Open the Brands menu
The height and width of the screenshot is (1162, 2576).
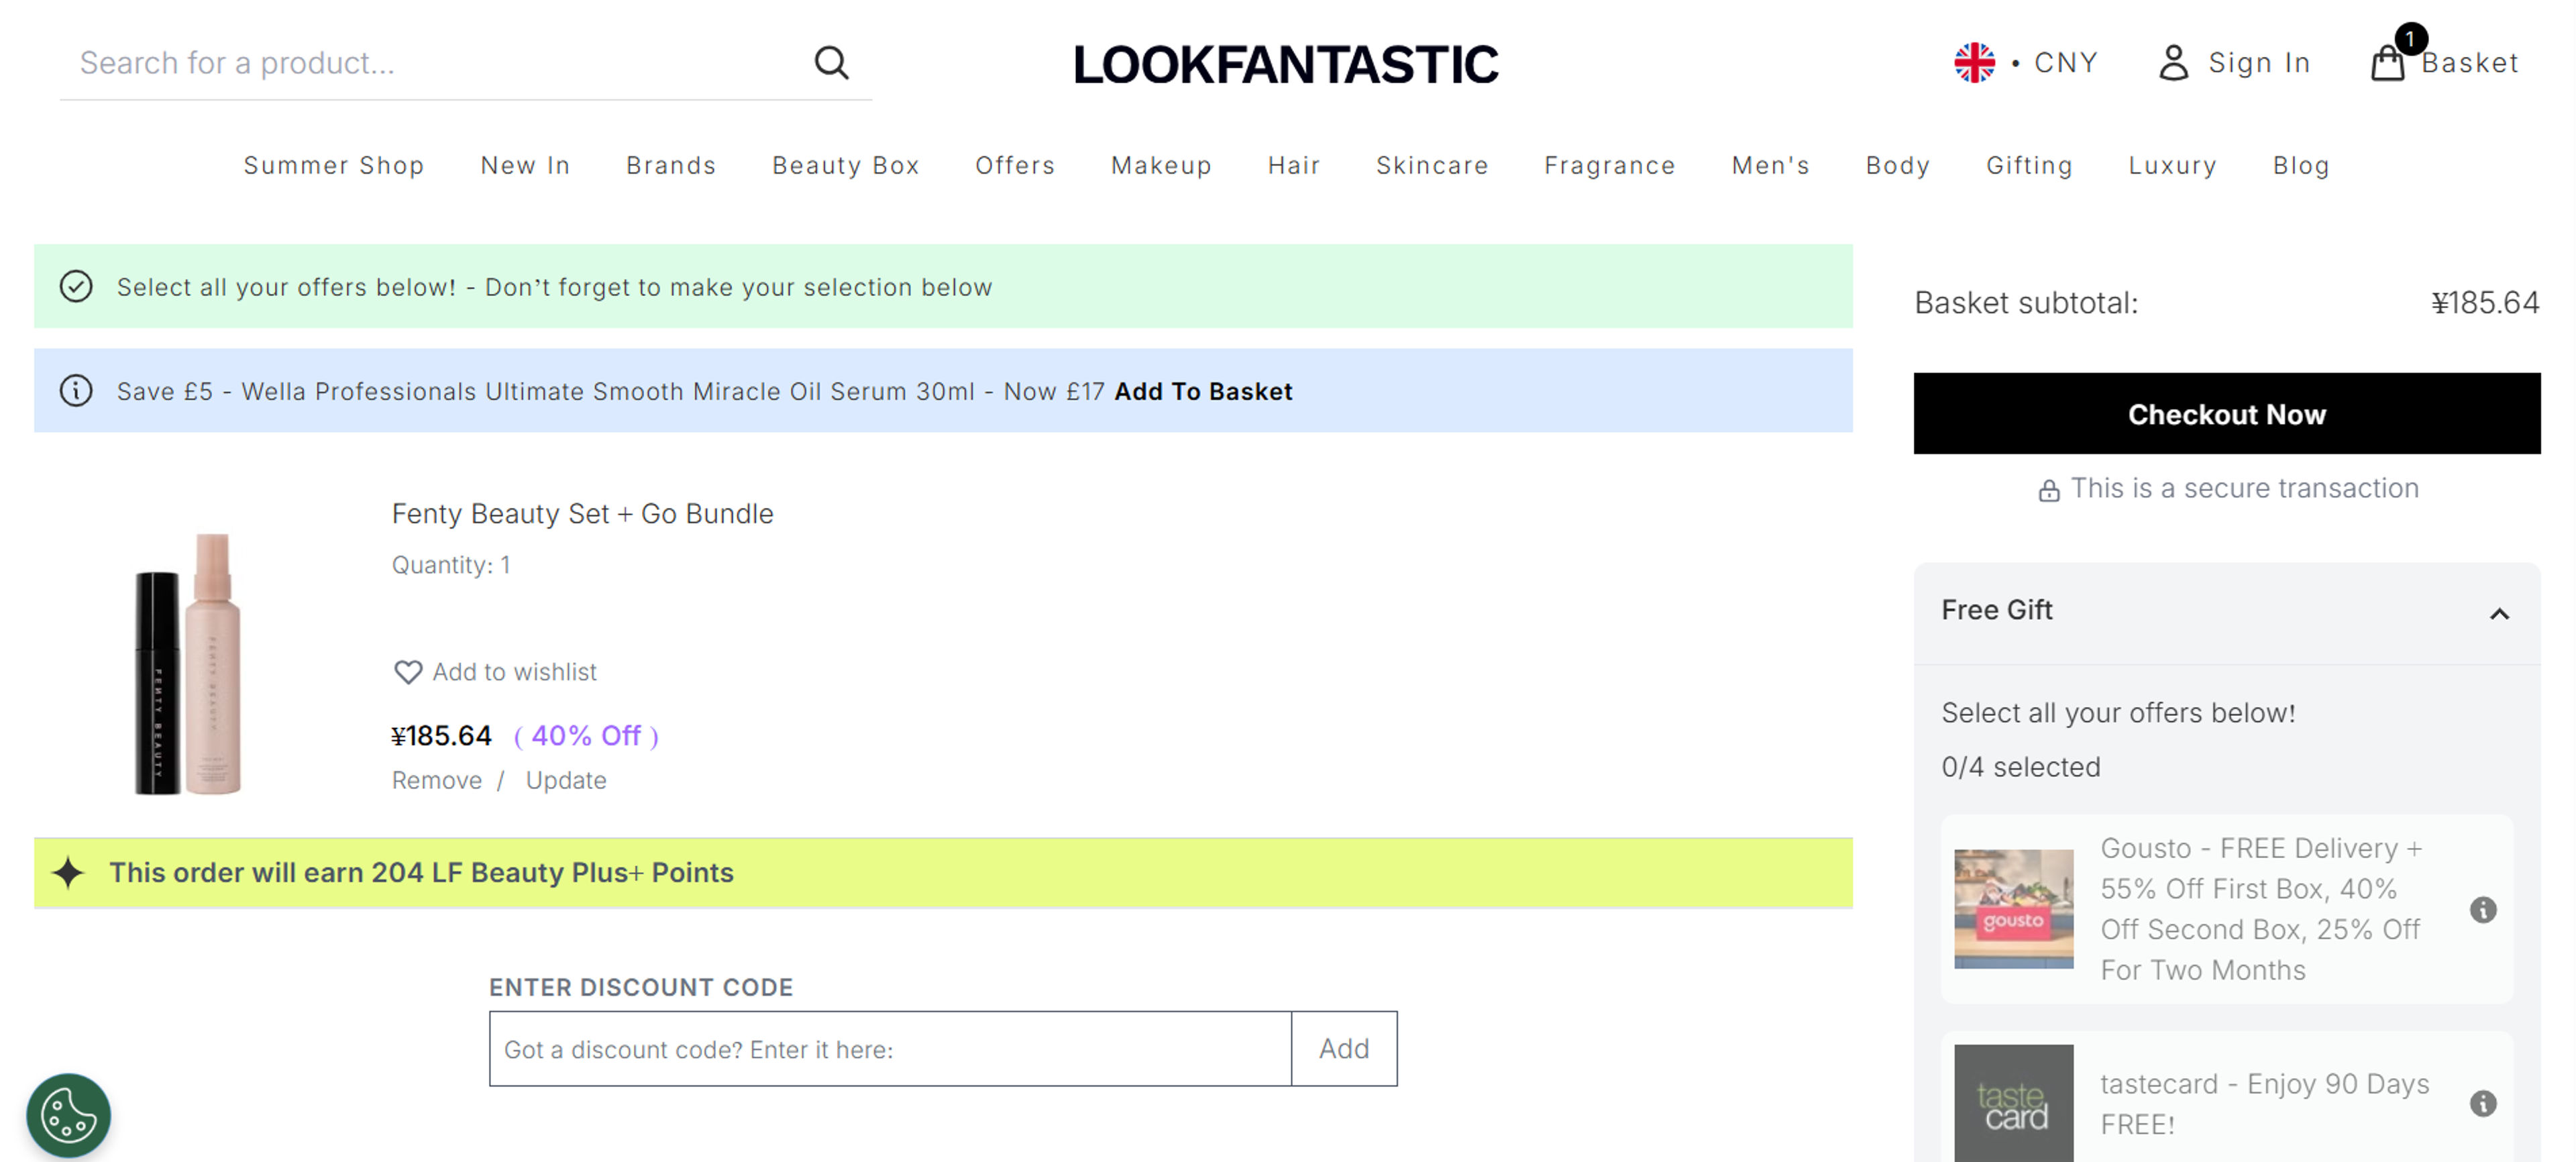pos(670,165)
